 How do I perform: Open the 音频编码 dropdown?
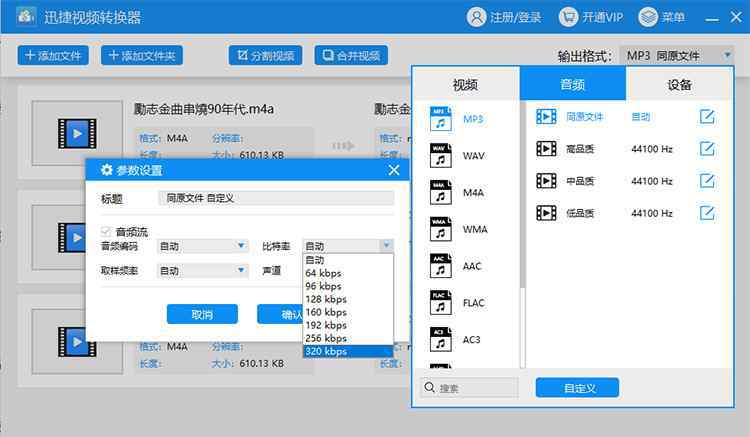click(x=203, y=246)
